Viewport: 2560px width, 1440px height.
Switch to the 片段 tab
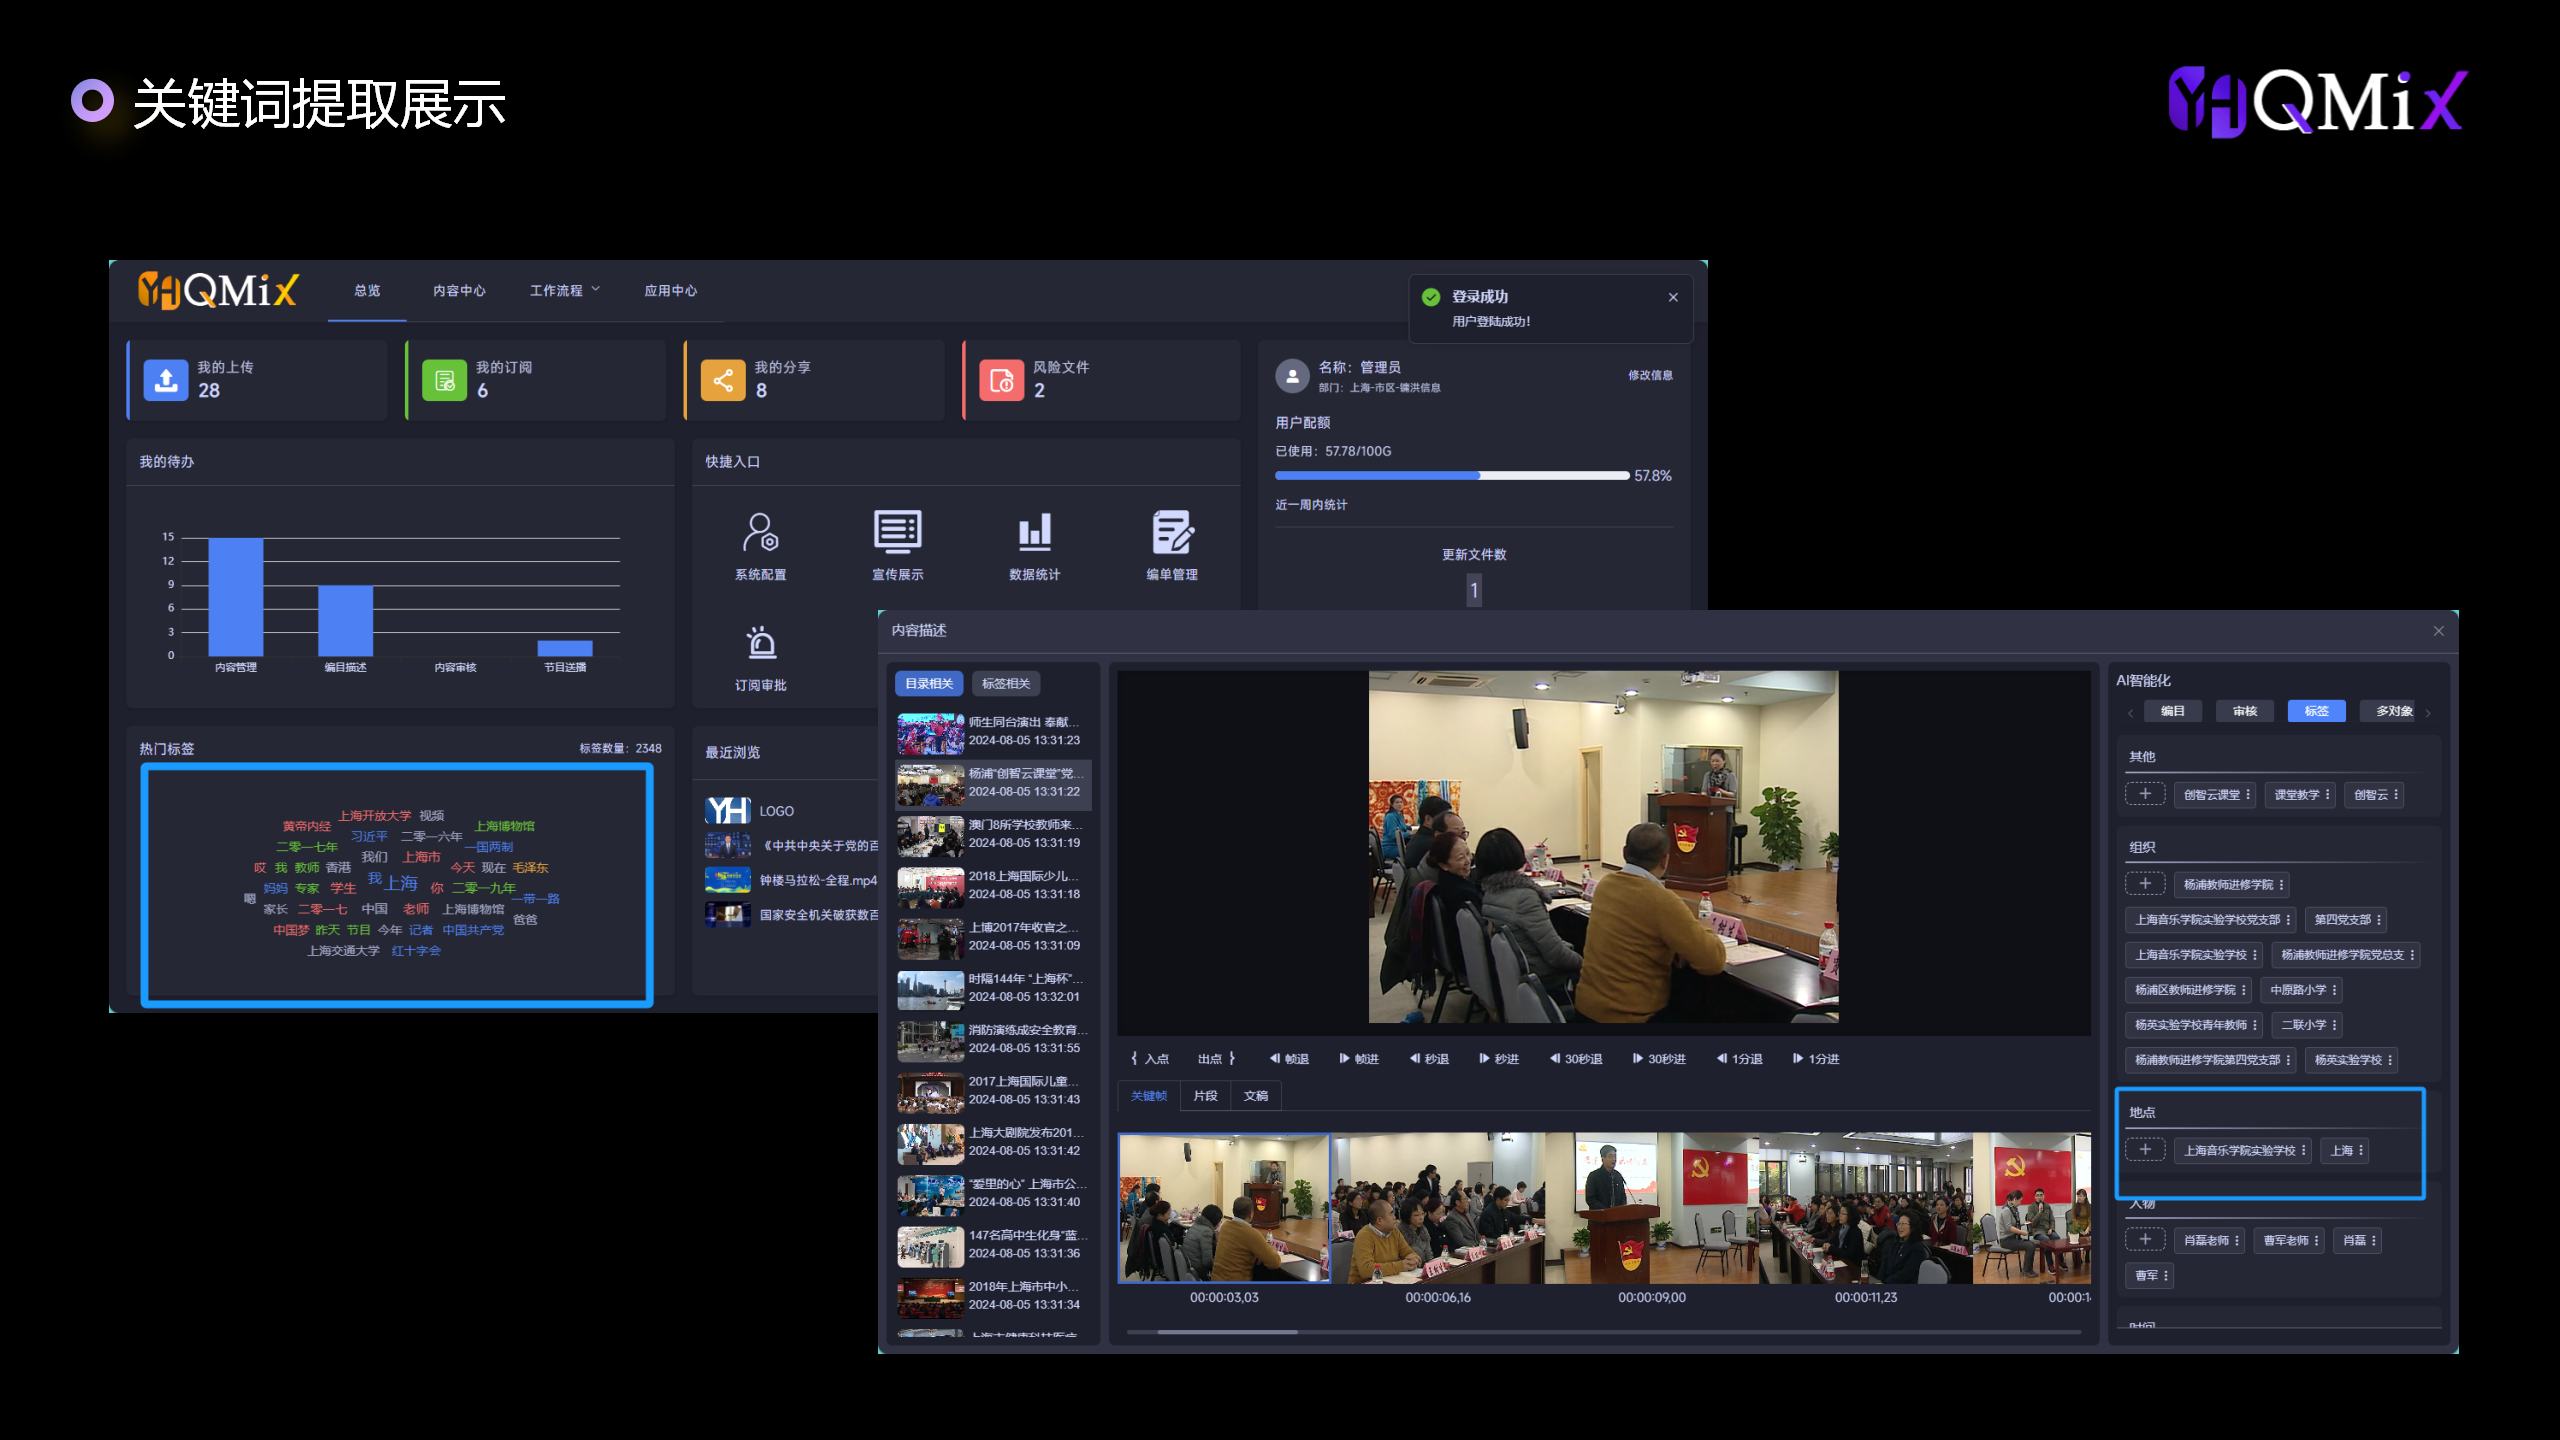click(x=1205, y=1096)
